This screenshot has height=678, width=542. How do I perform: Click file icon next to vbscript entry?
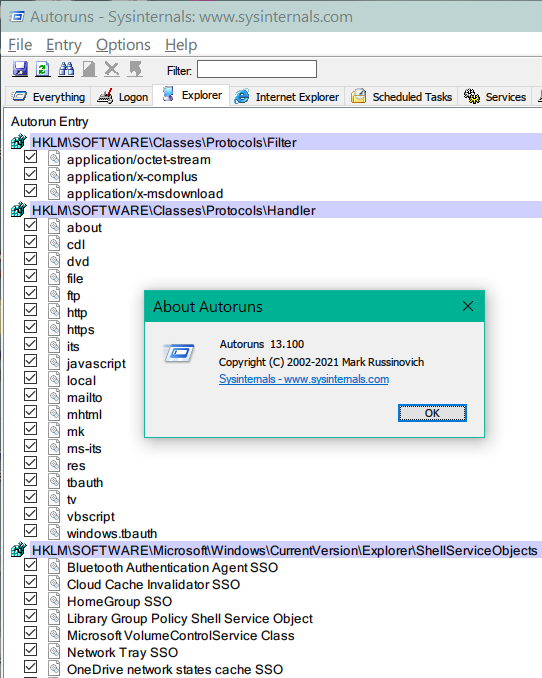coord(54,515)
